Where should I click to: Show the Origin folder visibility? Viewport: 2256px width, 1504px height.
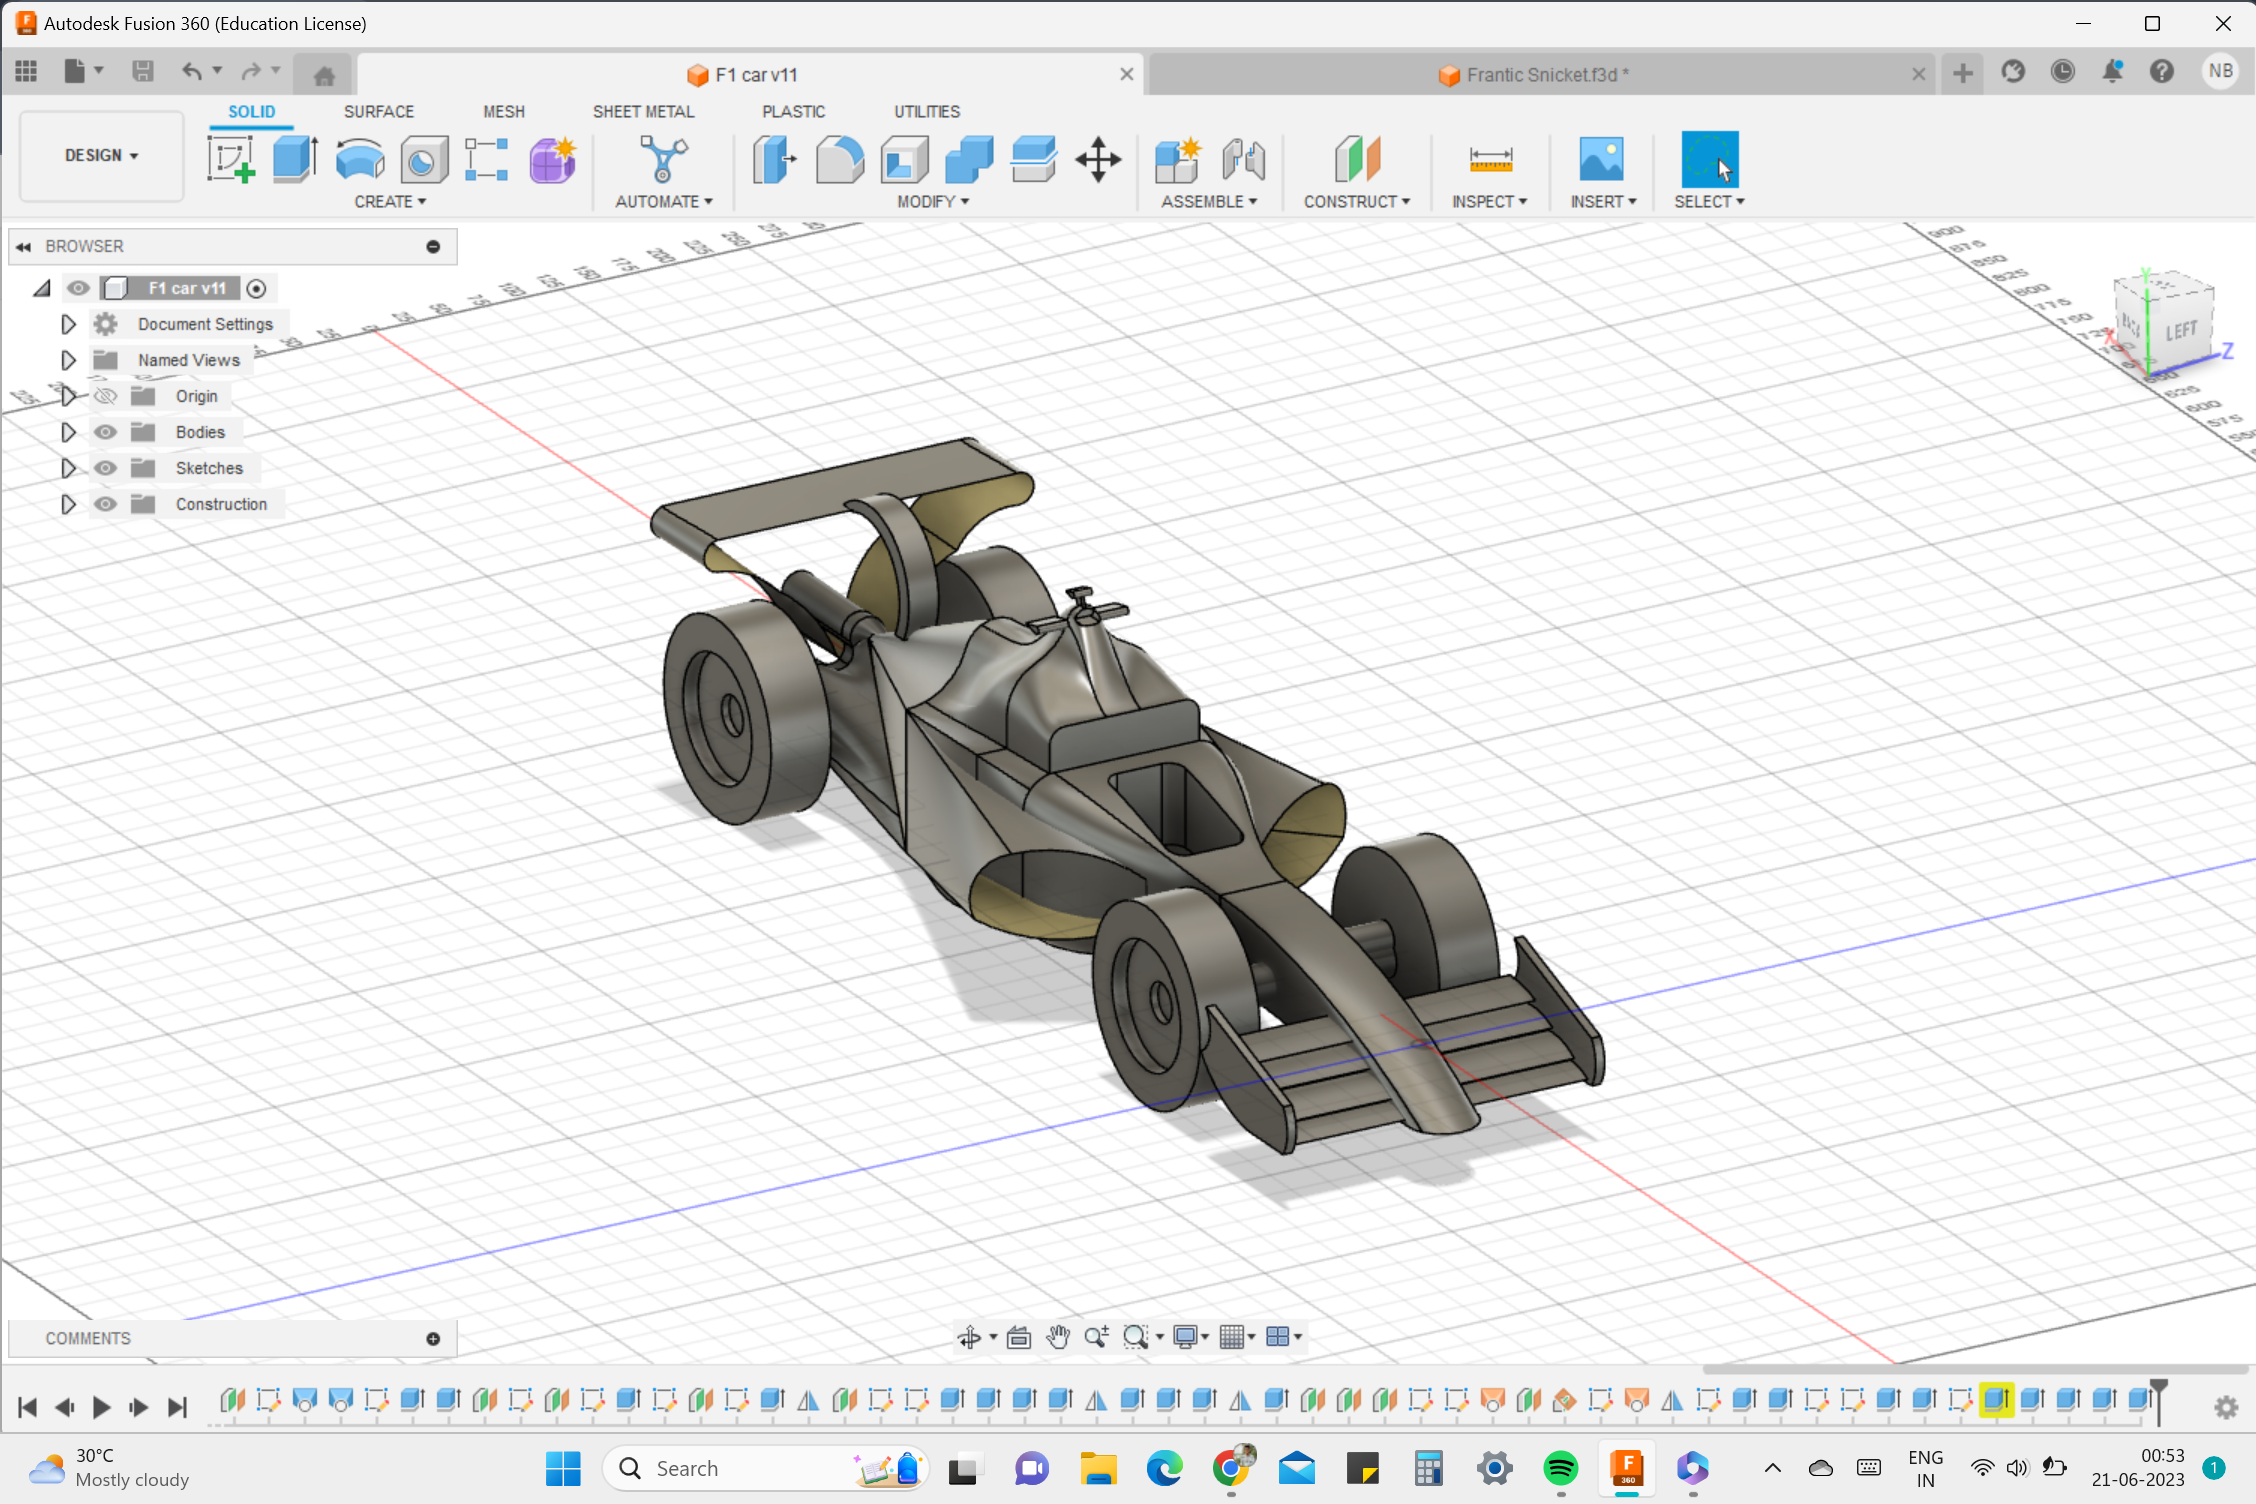click(105, 395)
